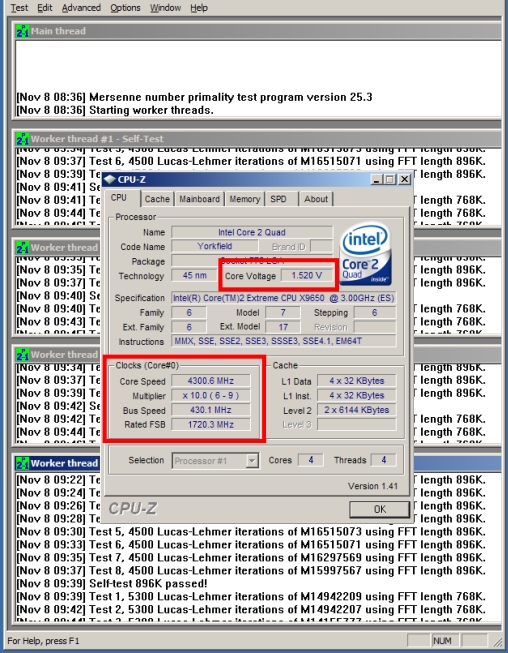Open the Test menu
This screenshot has height=653, width=508.
pos(19,7)
